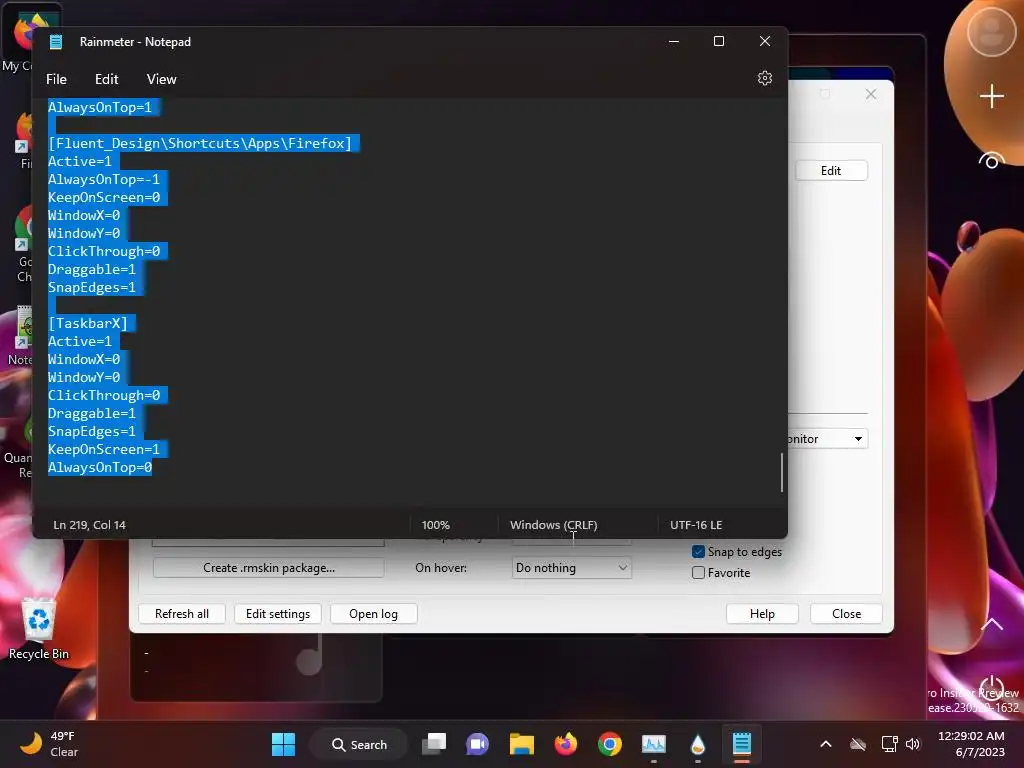
Task: Click the KeepOnScreen=1 line
Action: tap(104, 449)
